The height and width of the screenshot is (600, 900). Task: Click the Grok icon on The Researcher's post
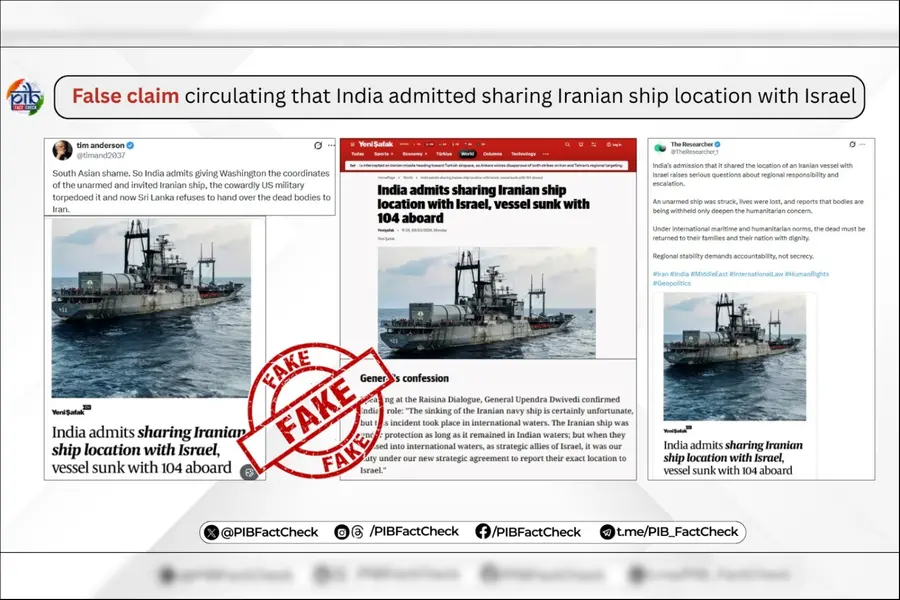pos(852,144)
